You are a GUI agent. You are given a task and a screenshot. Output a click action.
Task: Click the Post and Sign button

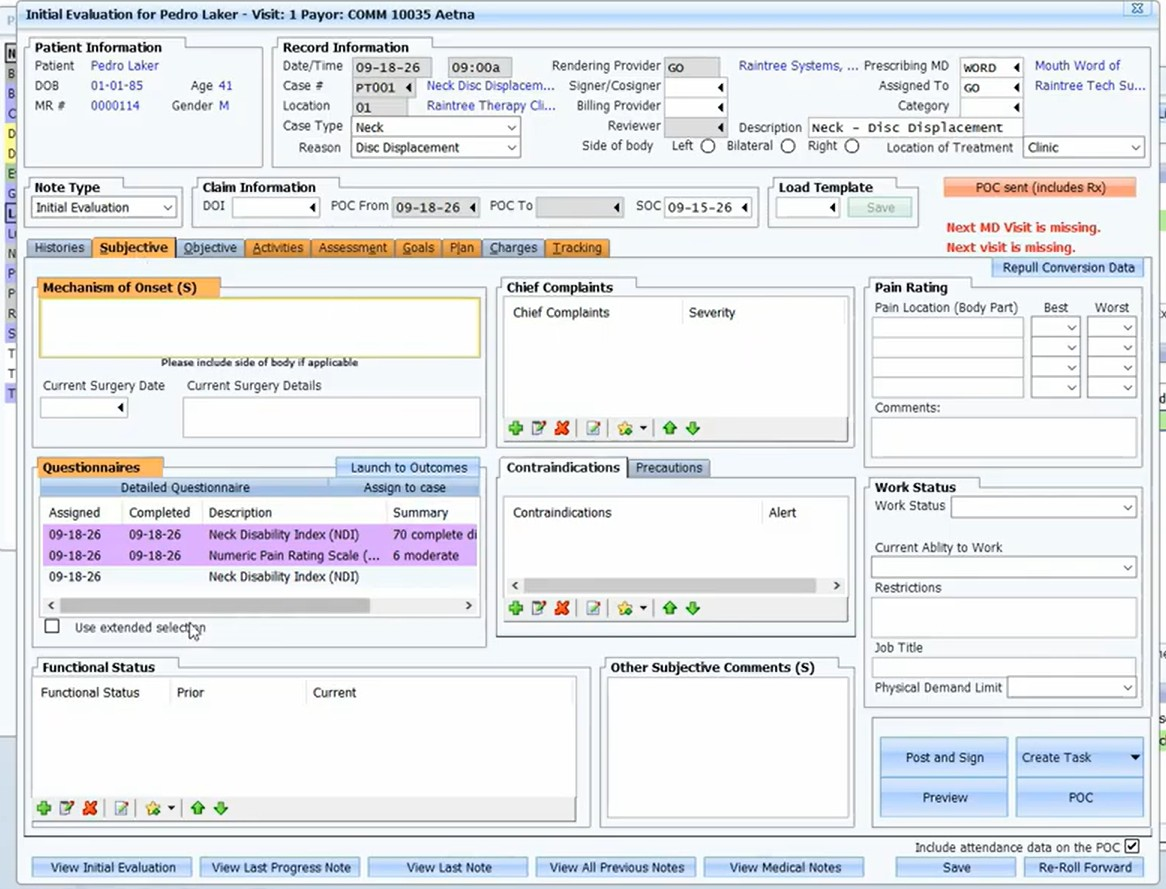[x=944, y=757]
